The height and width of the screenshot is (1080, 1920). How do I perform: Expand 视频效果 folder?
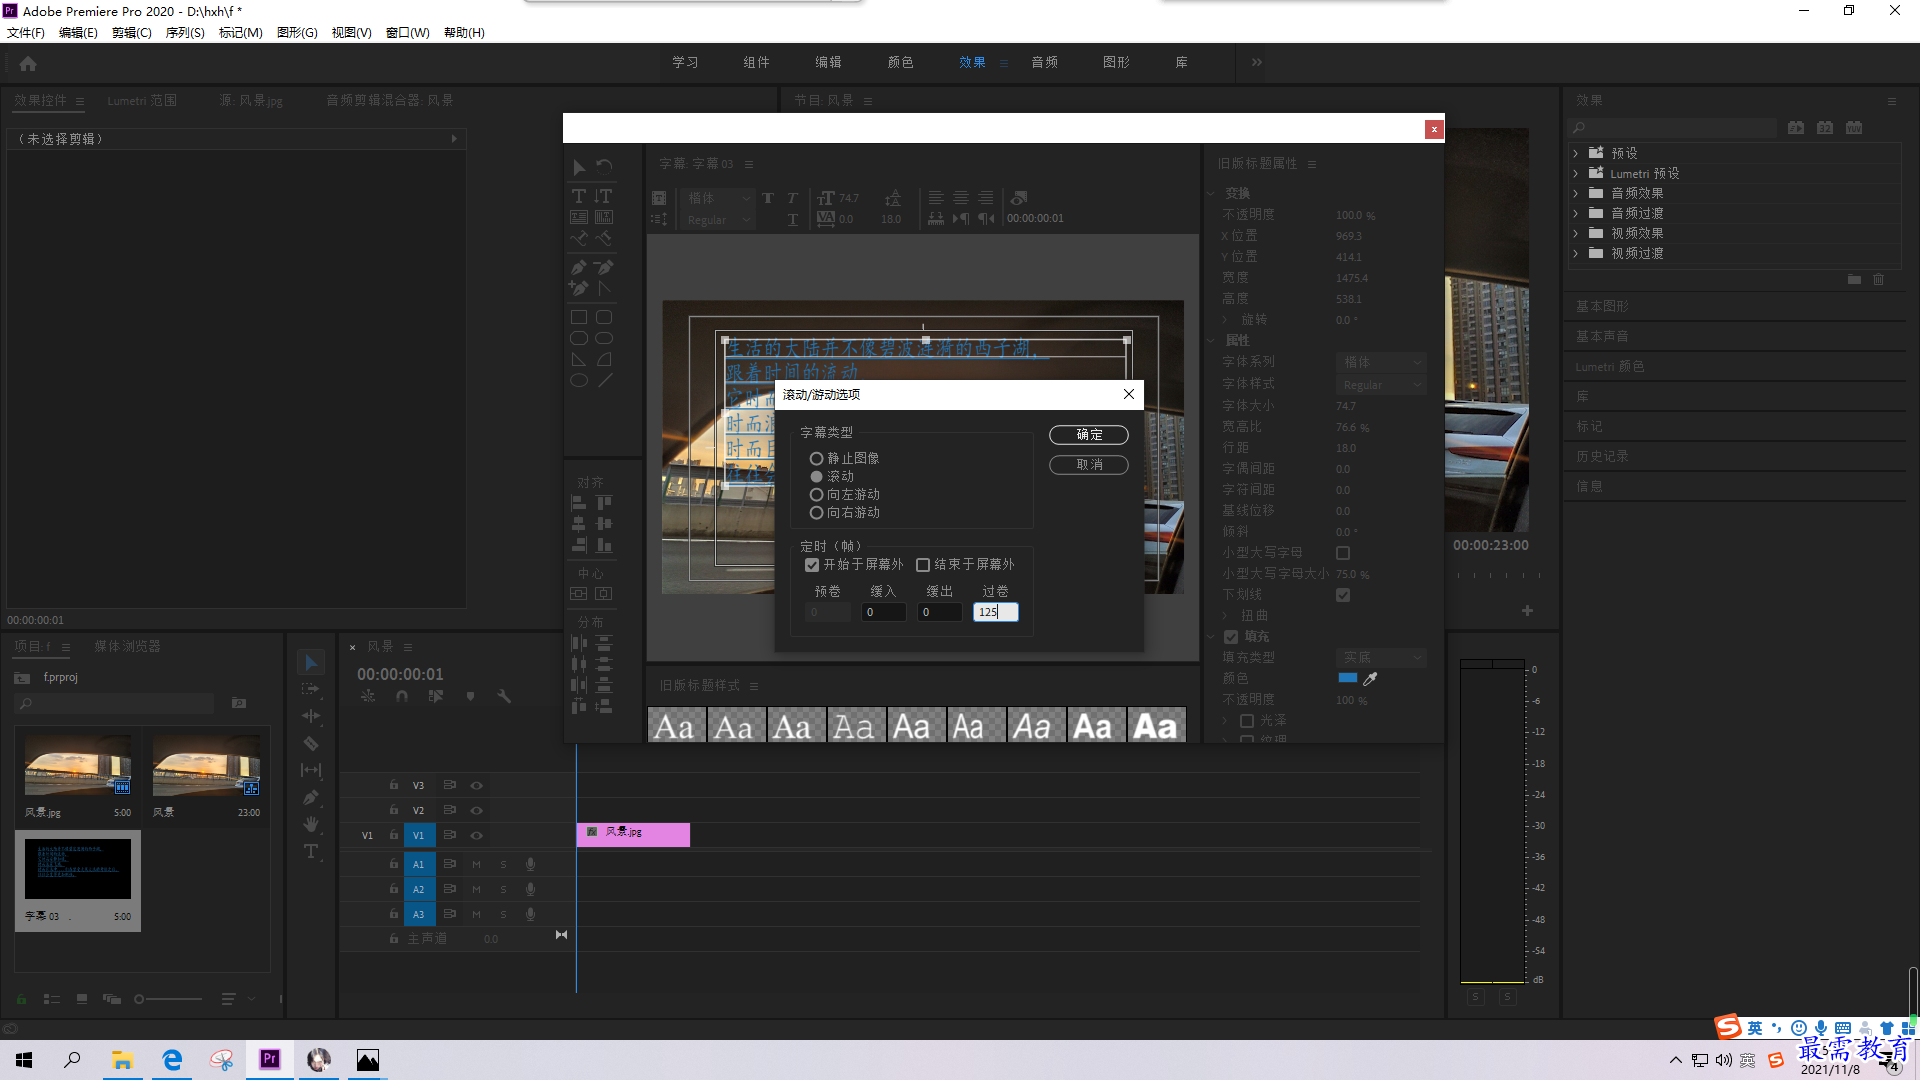1576,233
